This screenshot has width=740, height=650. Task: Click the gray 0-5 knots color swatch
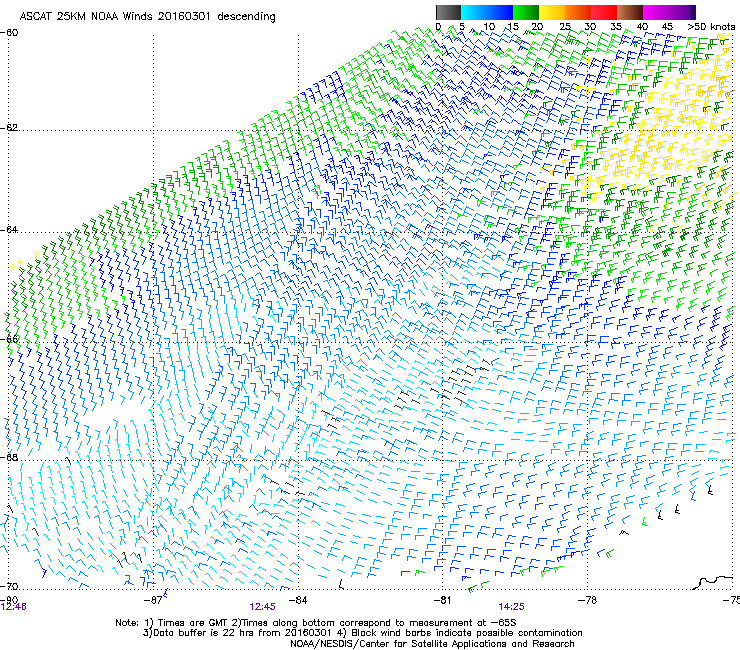click(448, 12)
